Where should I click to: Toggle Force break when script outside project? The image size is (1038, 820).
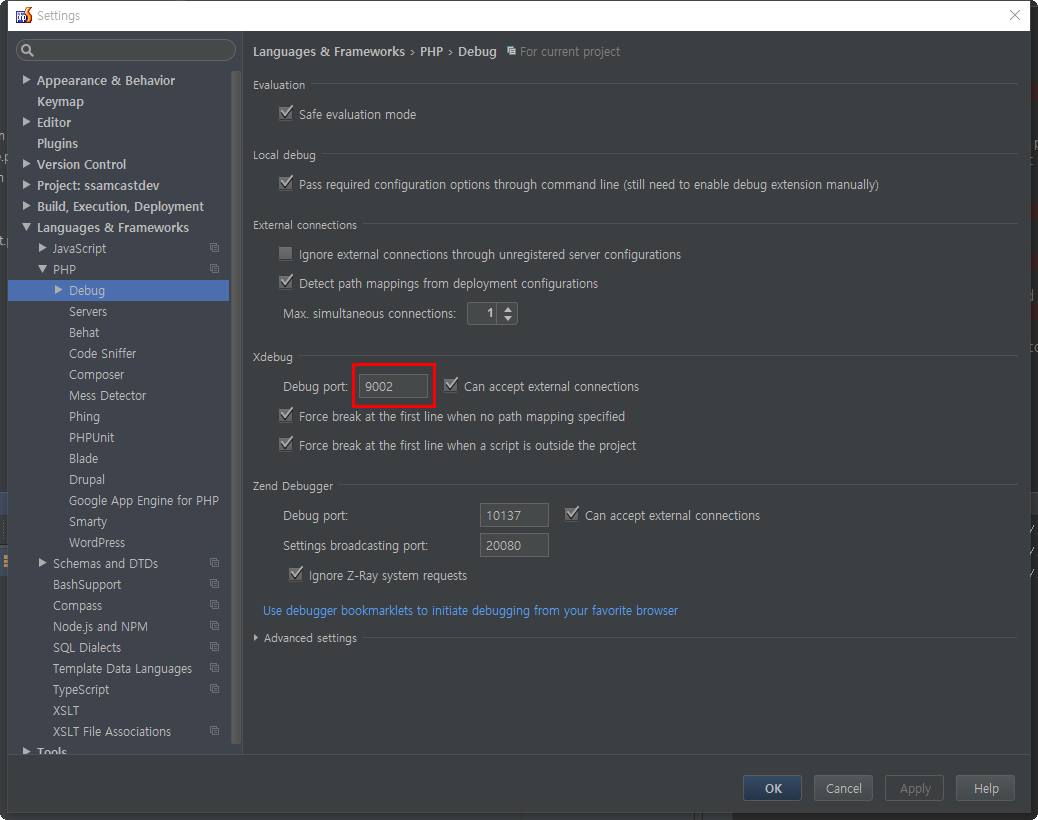tap(286, 444)
